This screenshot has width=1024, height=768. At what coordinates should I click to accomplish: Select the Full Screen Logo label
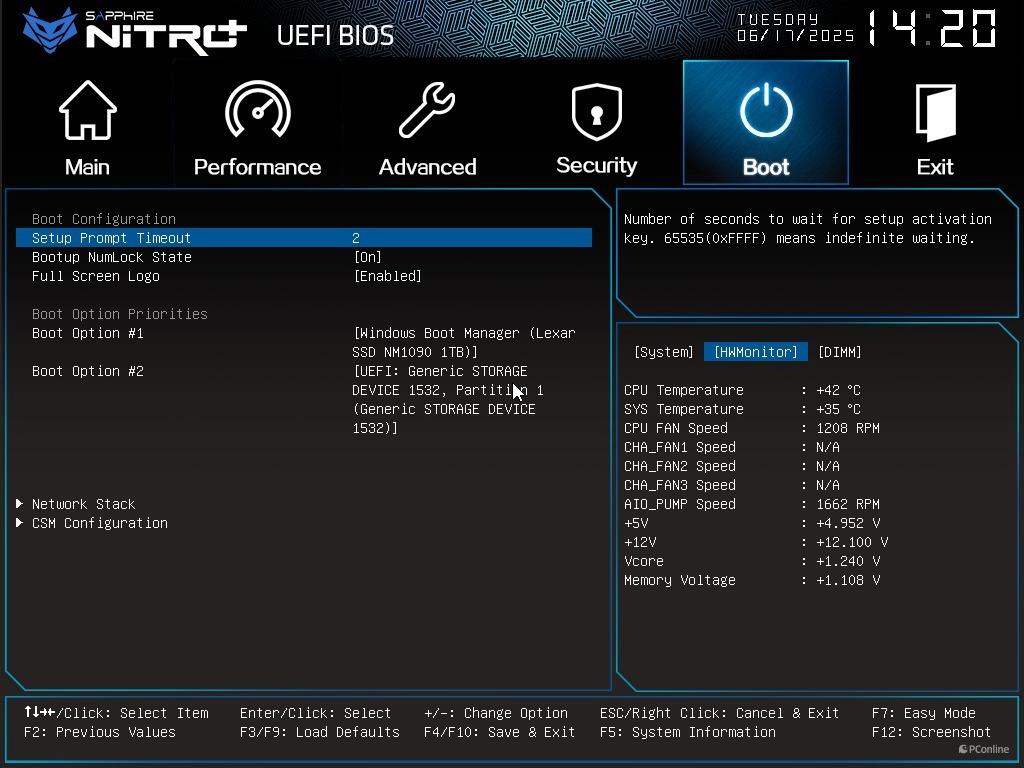point(96,276)
